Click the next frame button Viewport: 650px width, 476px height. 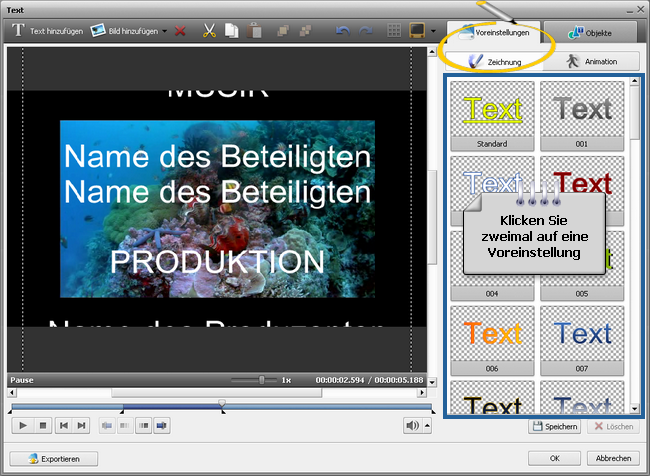pyautogui.click(x=81, y=425)
